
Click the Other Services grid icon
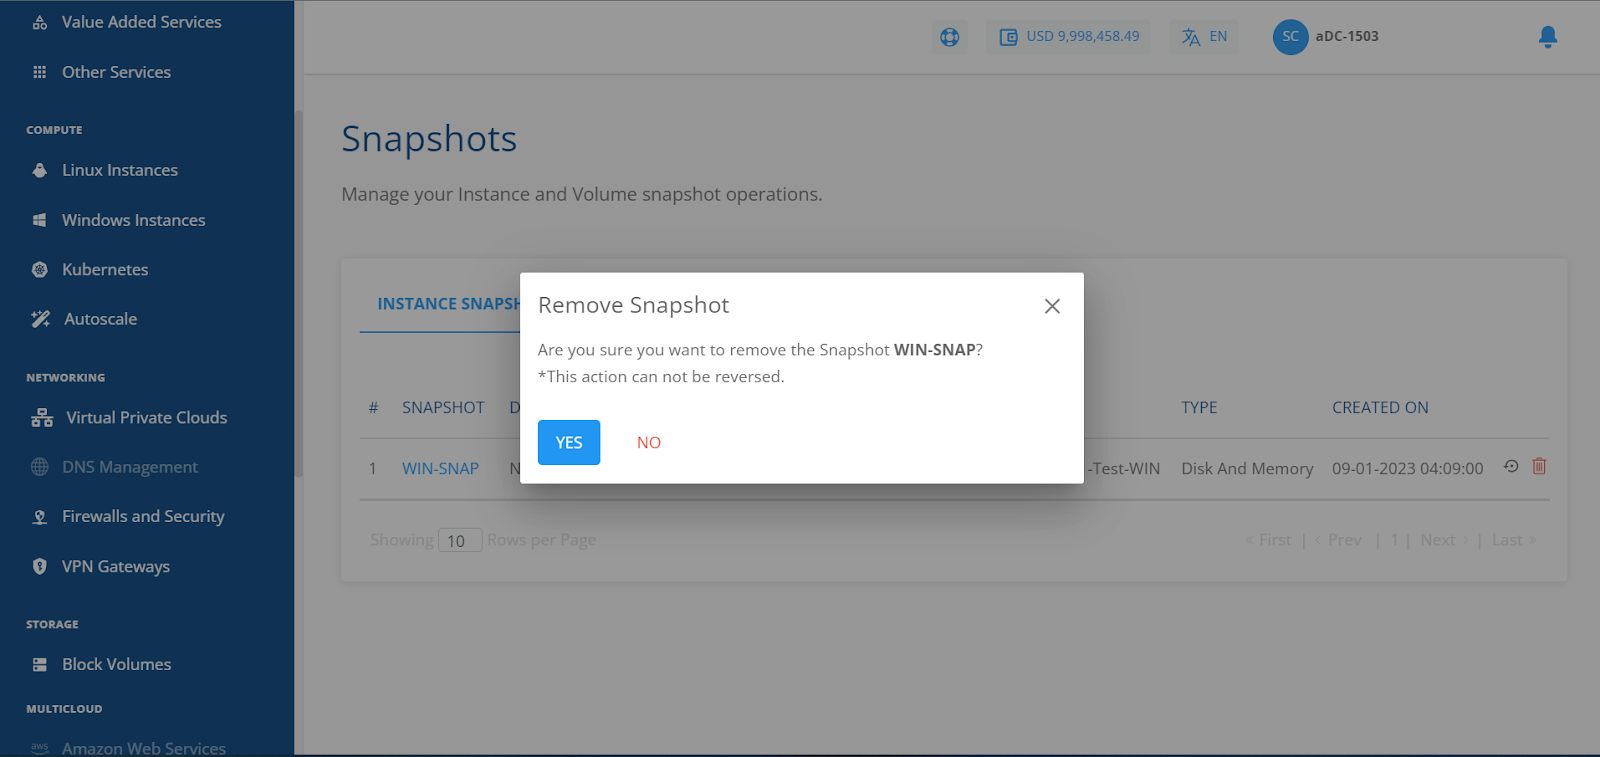click(40, 72)
